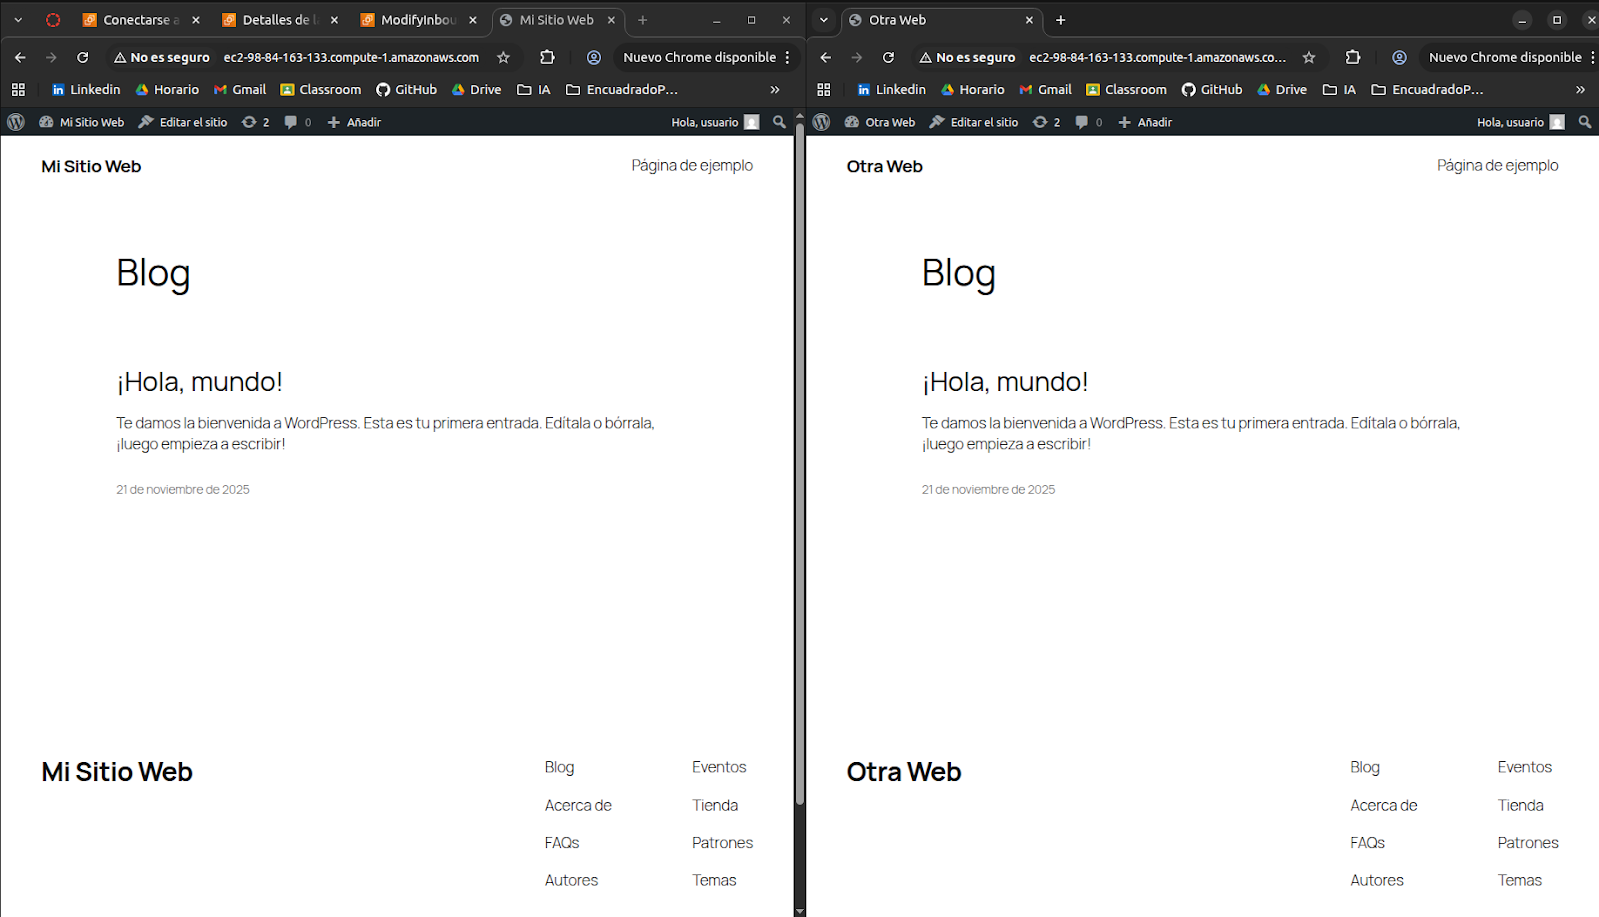Open the Horario bookmark in the right window

(972, 90)
